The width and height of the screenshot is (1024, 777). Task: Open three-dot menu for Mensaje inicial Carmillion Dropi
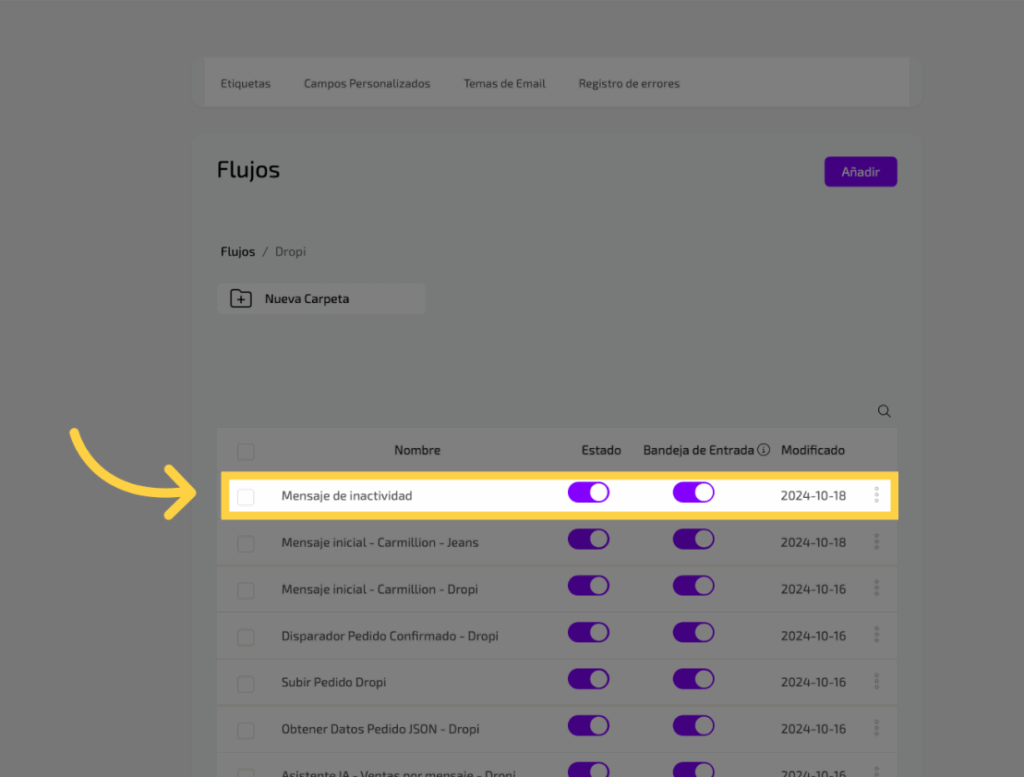pos(877,589)
